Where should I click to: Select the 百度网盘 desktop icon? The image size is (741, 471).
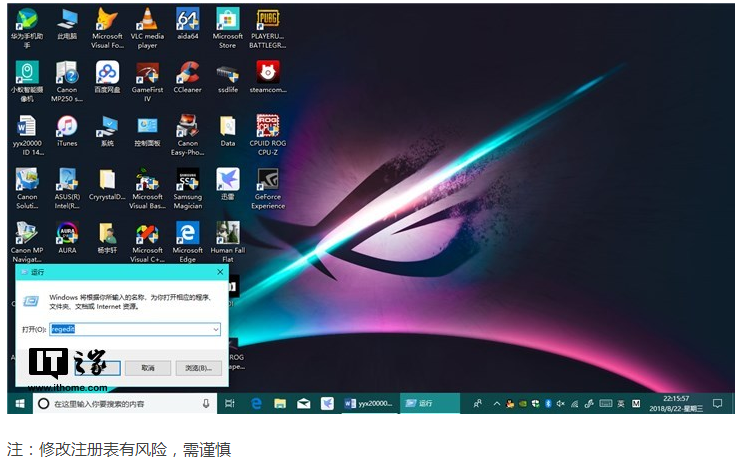(107, 77)
